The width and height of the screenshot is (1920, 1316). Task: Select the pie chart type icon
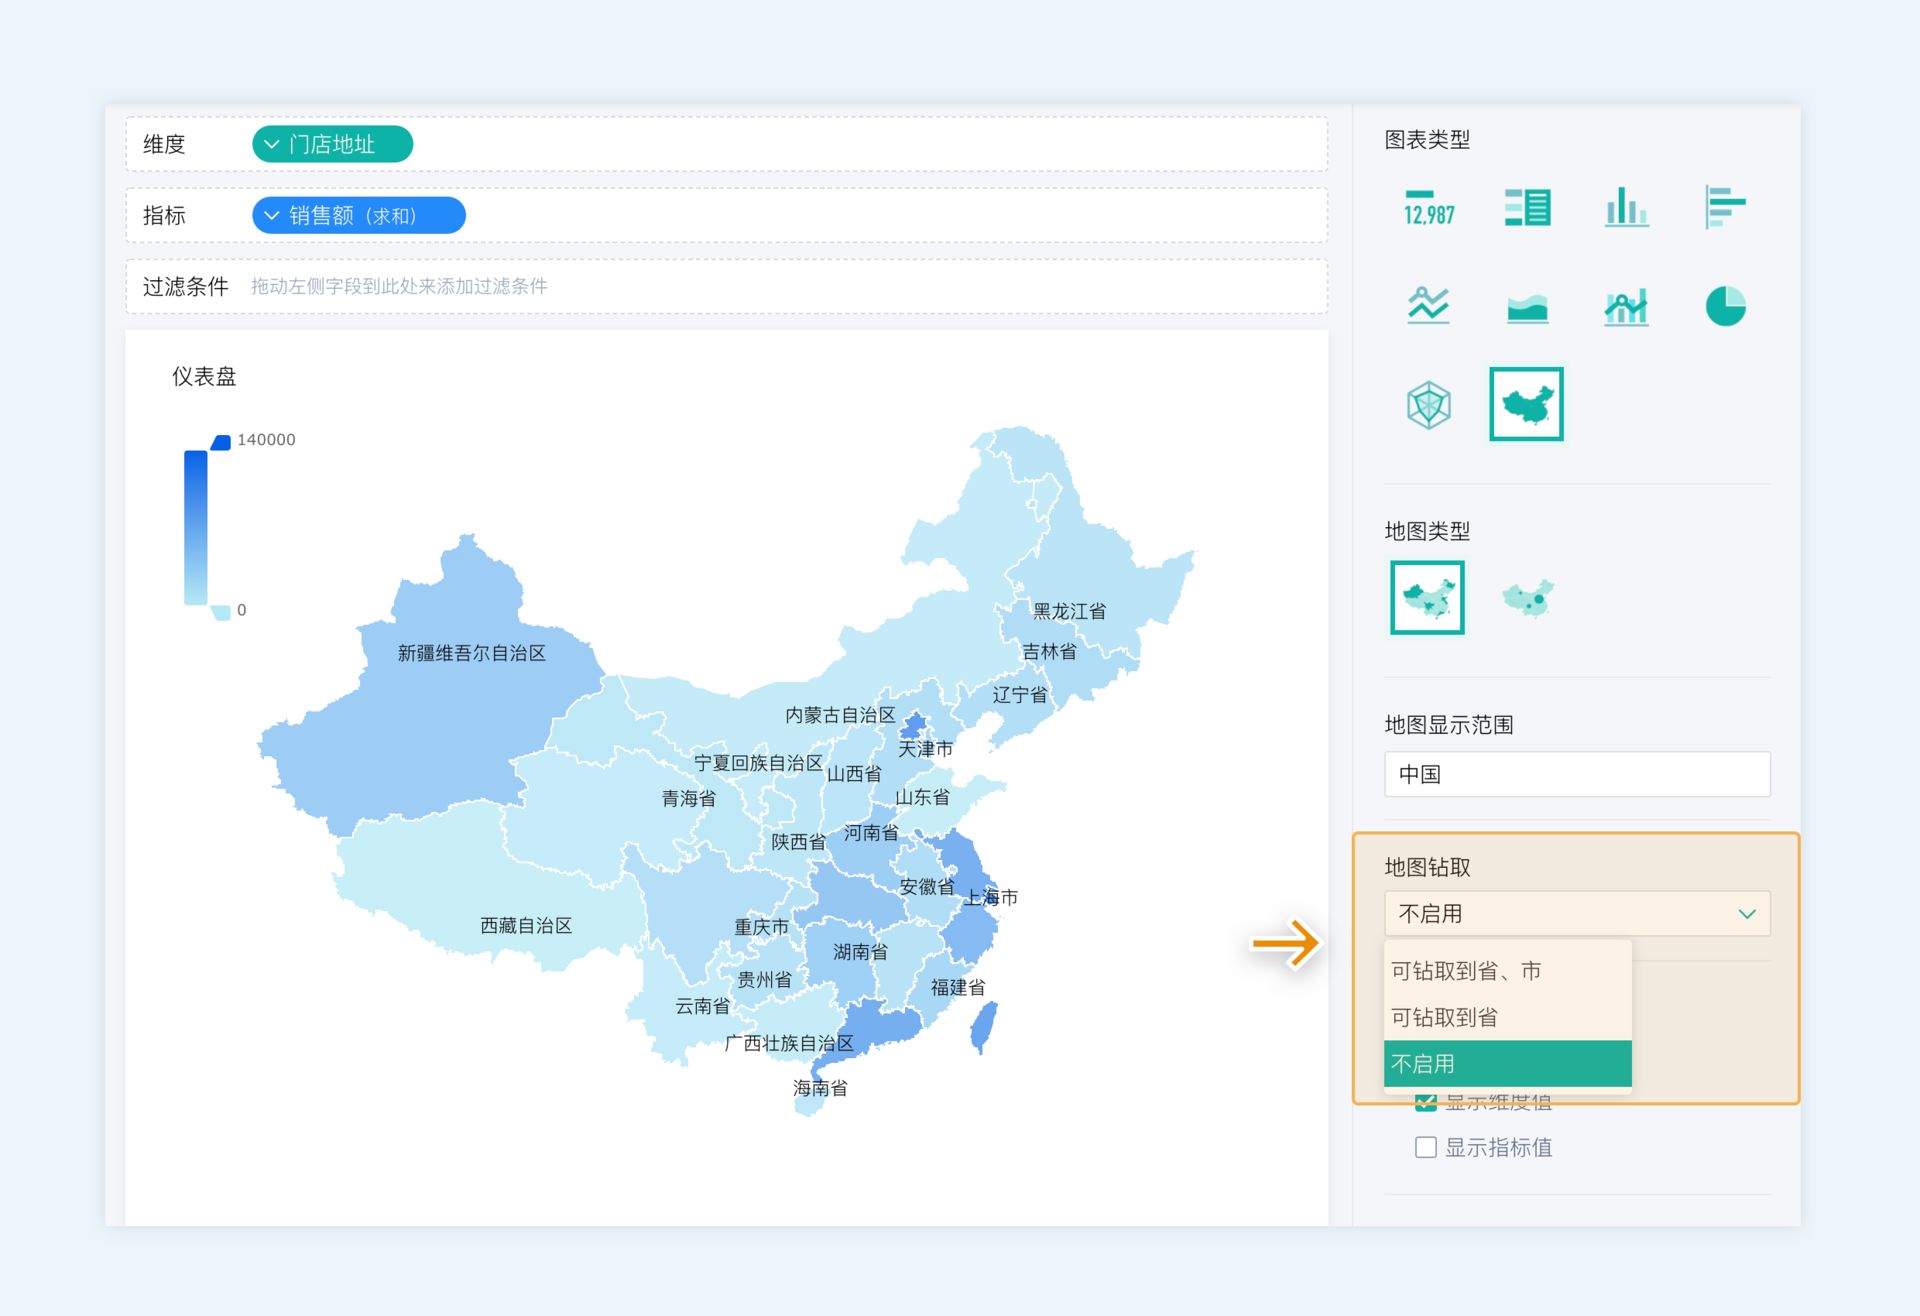point(1725,306)
